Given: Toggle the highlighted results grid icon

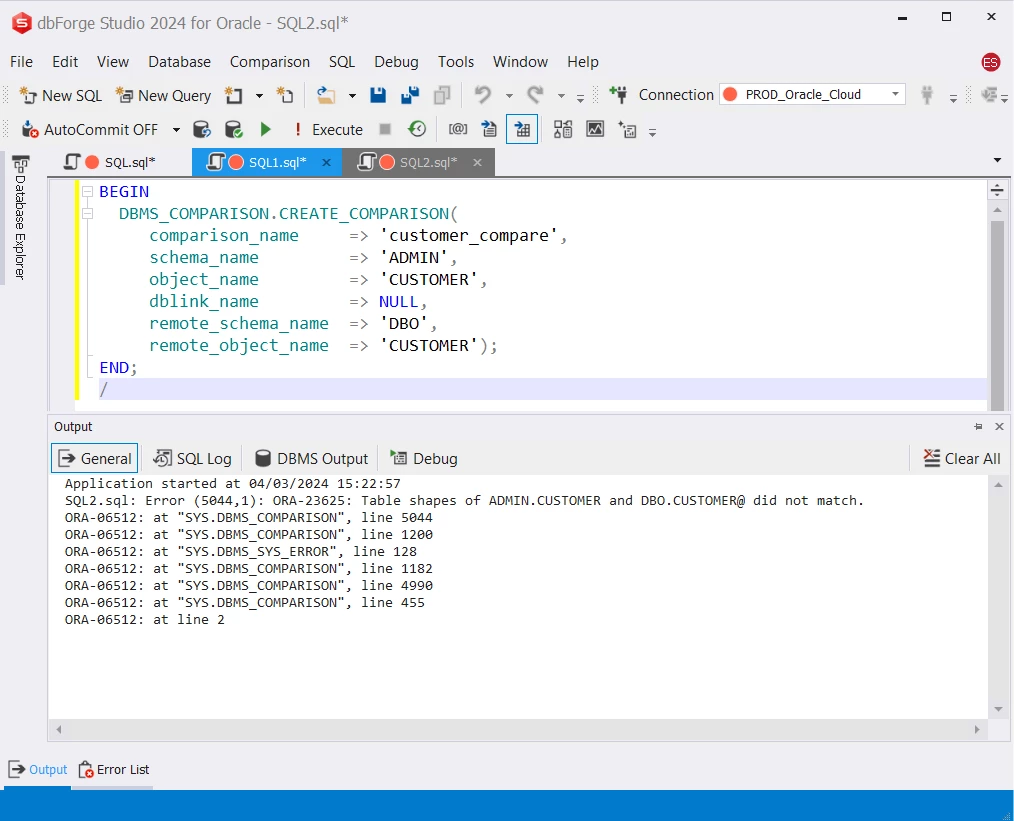Looking at the screenshot, I should click(x=522, y=130).
